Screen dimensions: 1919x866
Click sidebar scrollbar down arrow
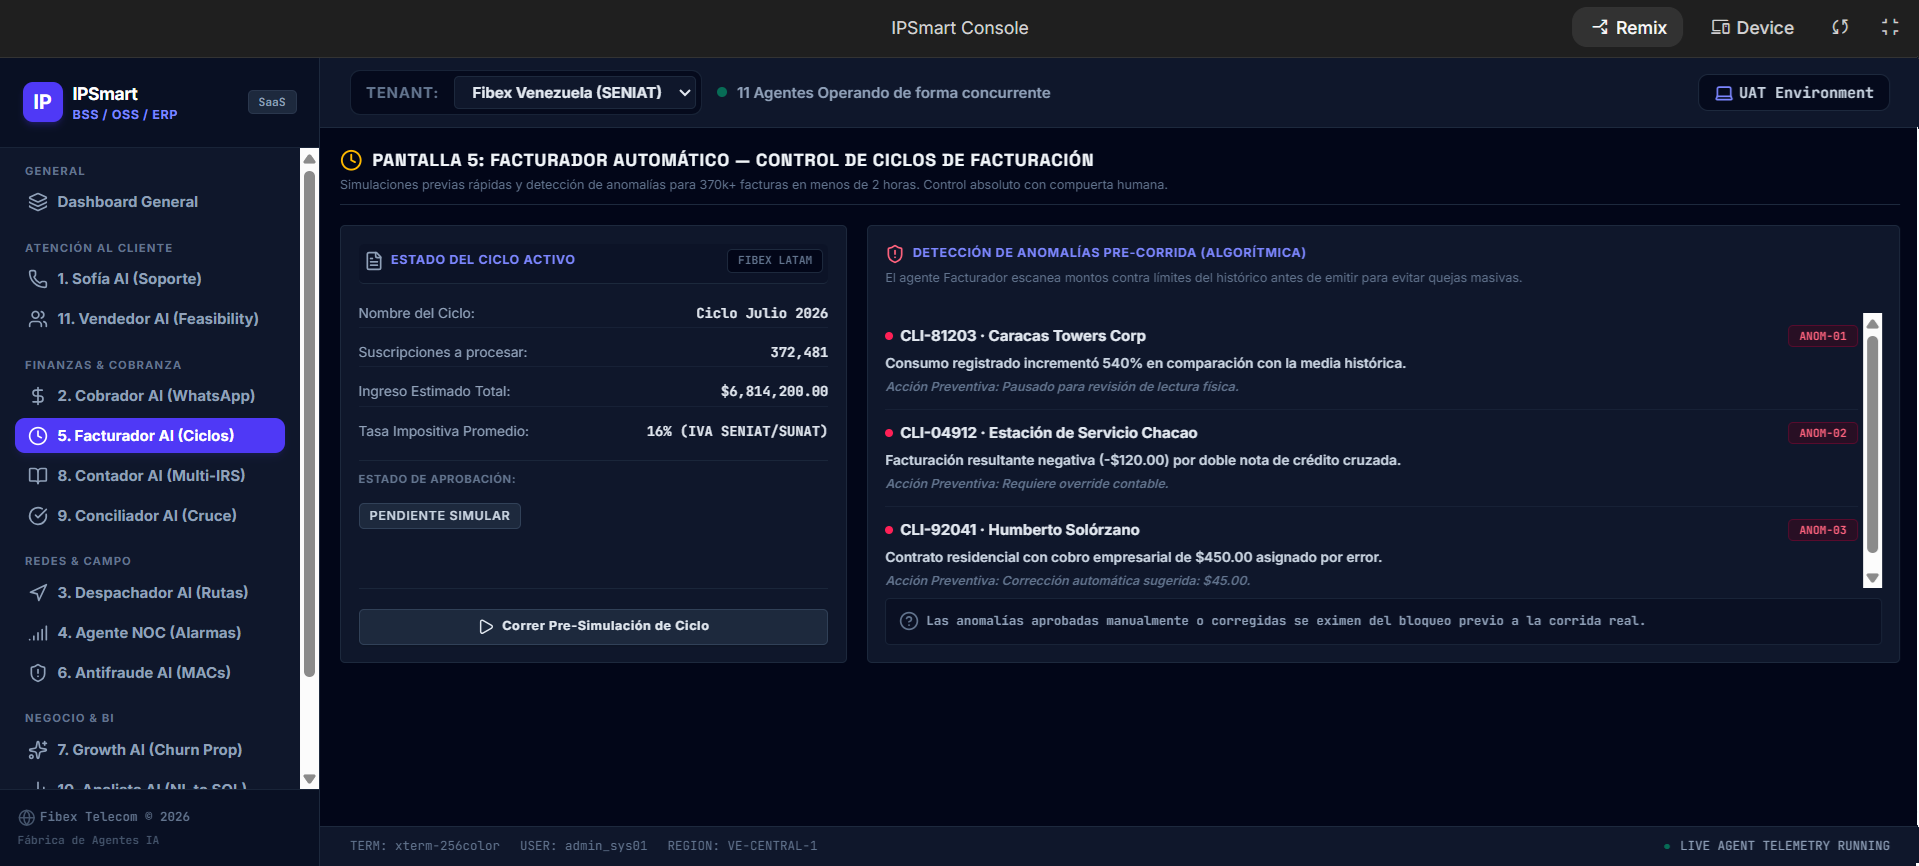pyautogui.click(x=309, y=779)
